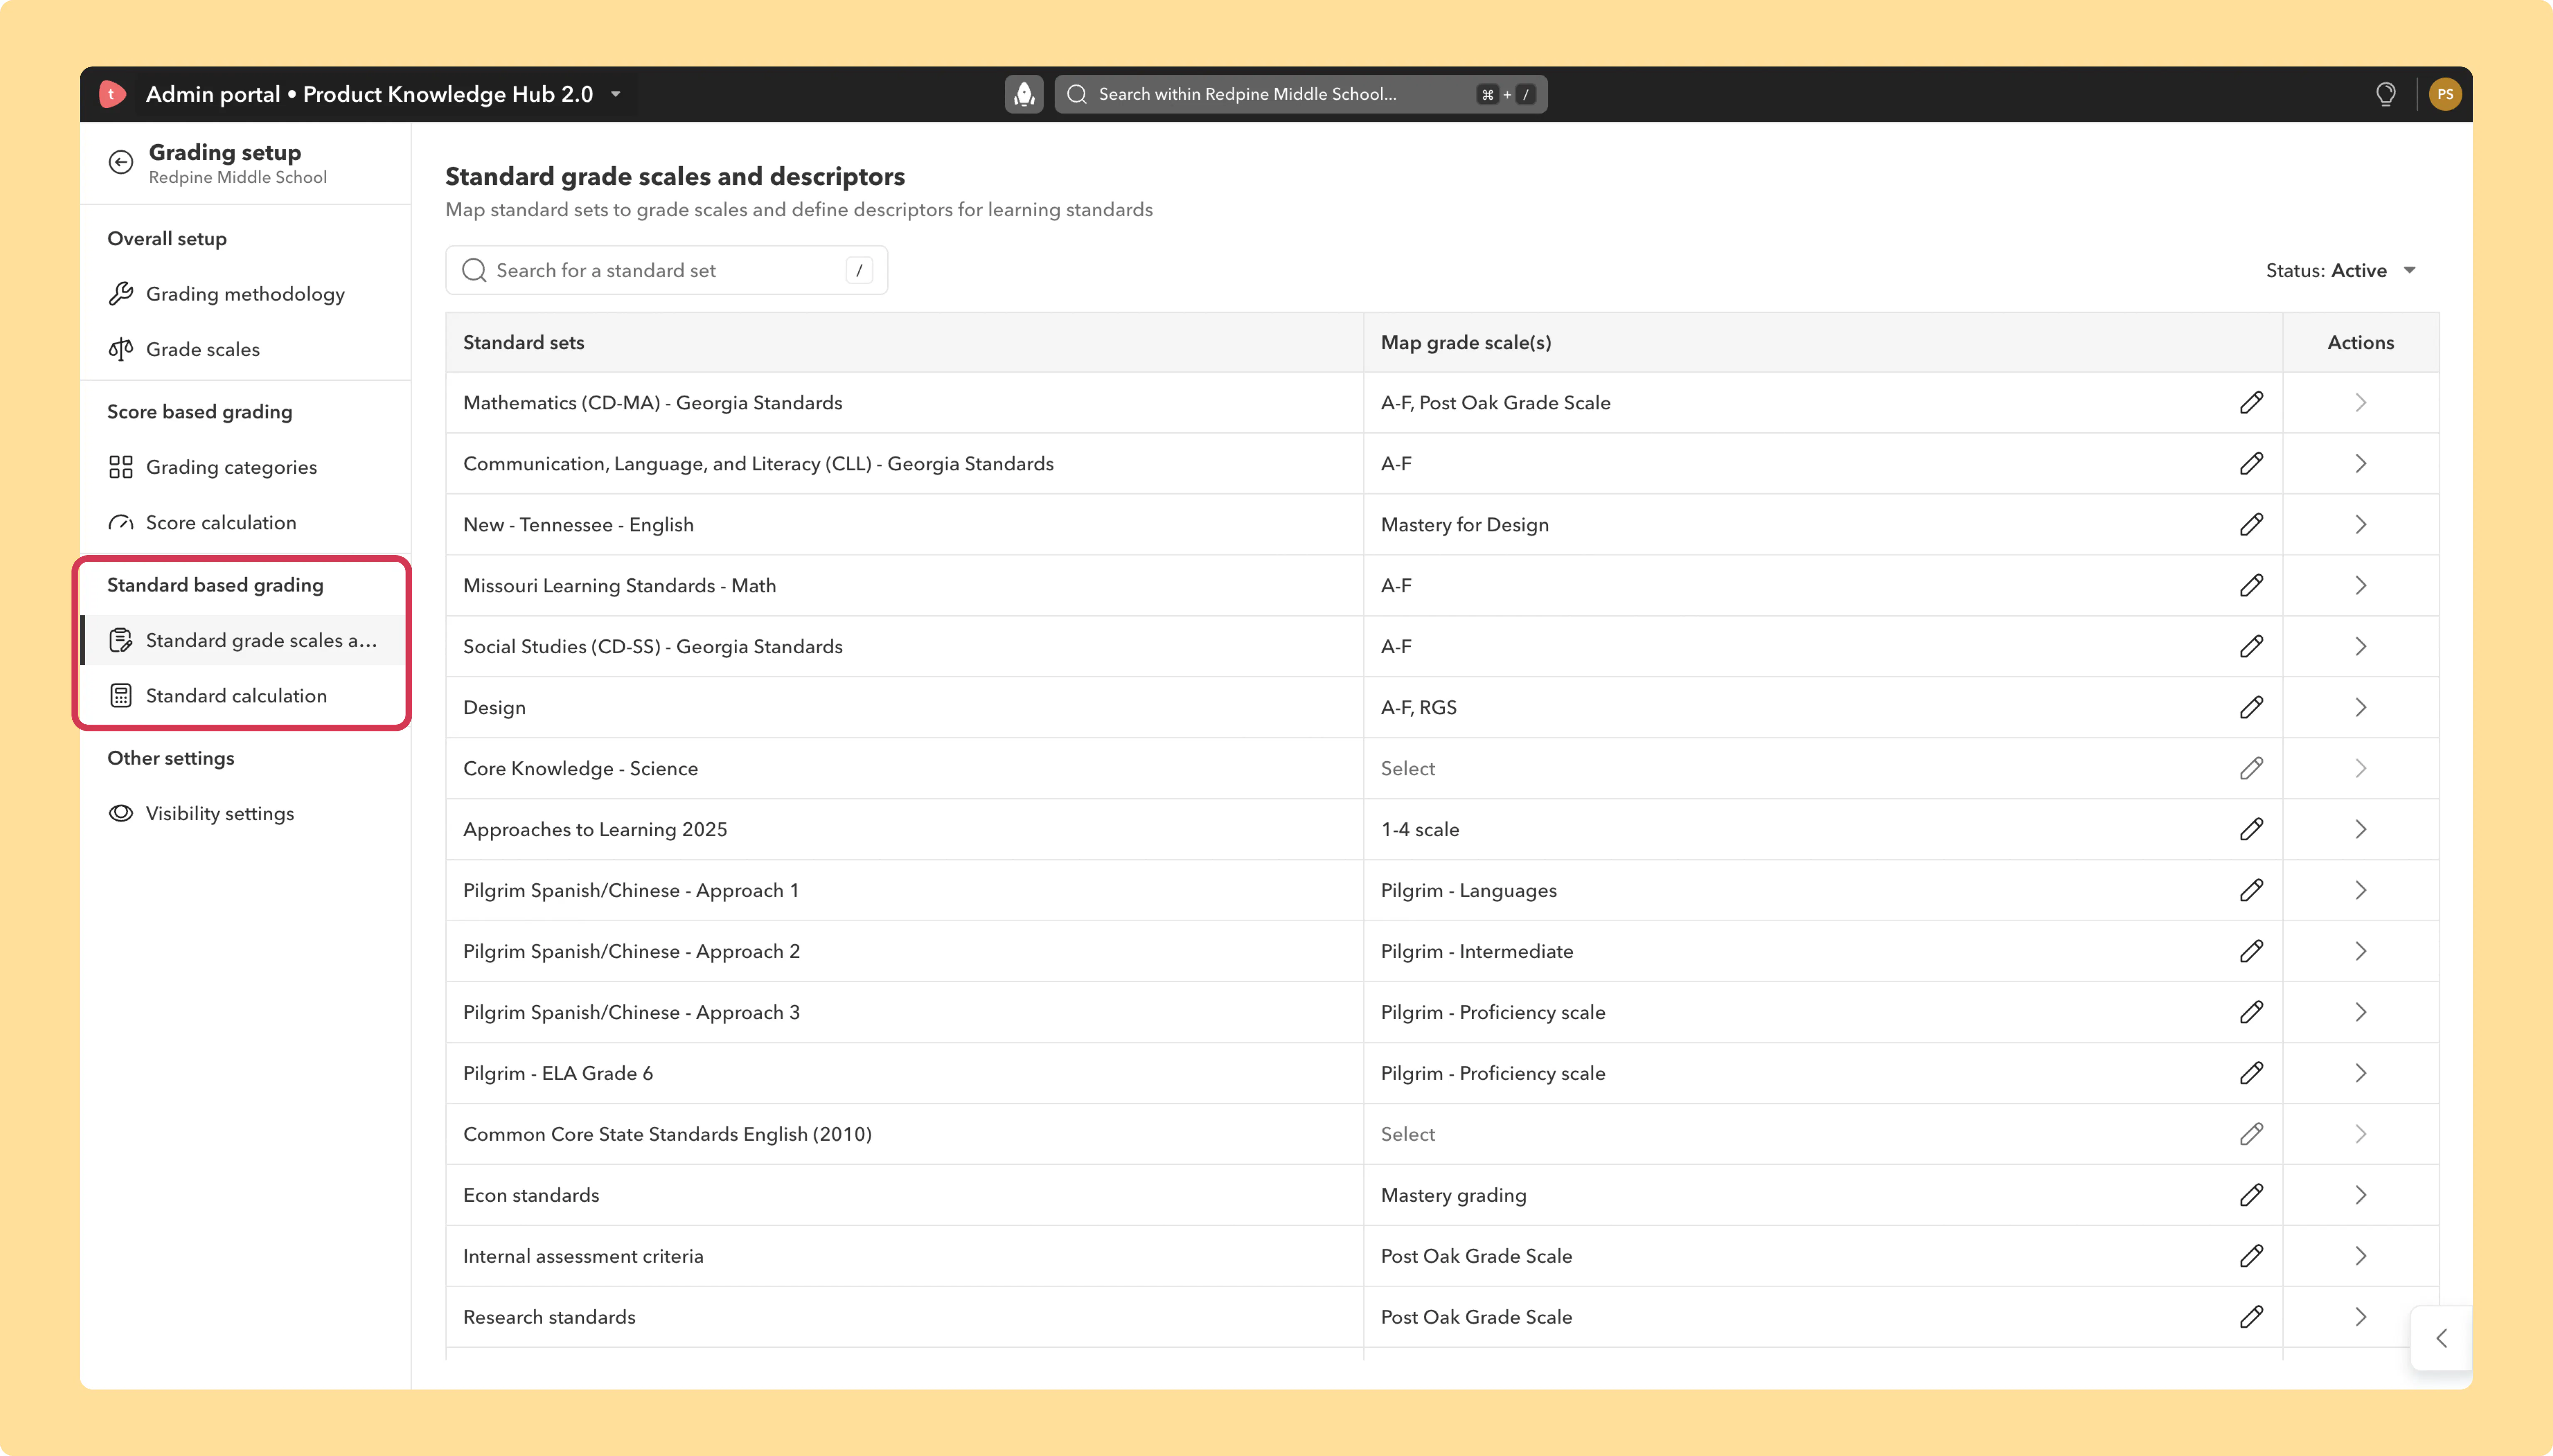Click the rocket icon in top bar
Screen dimensions: 2553x1456
coord(1024,94)
